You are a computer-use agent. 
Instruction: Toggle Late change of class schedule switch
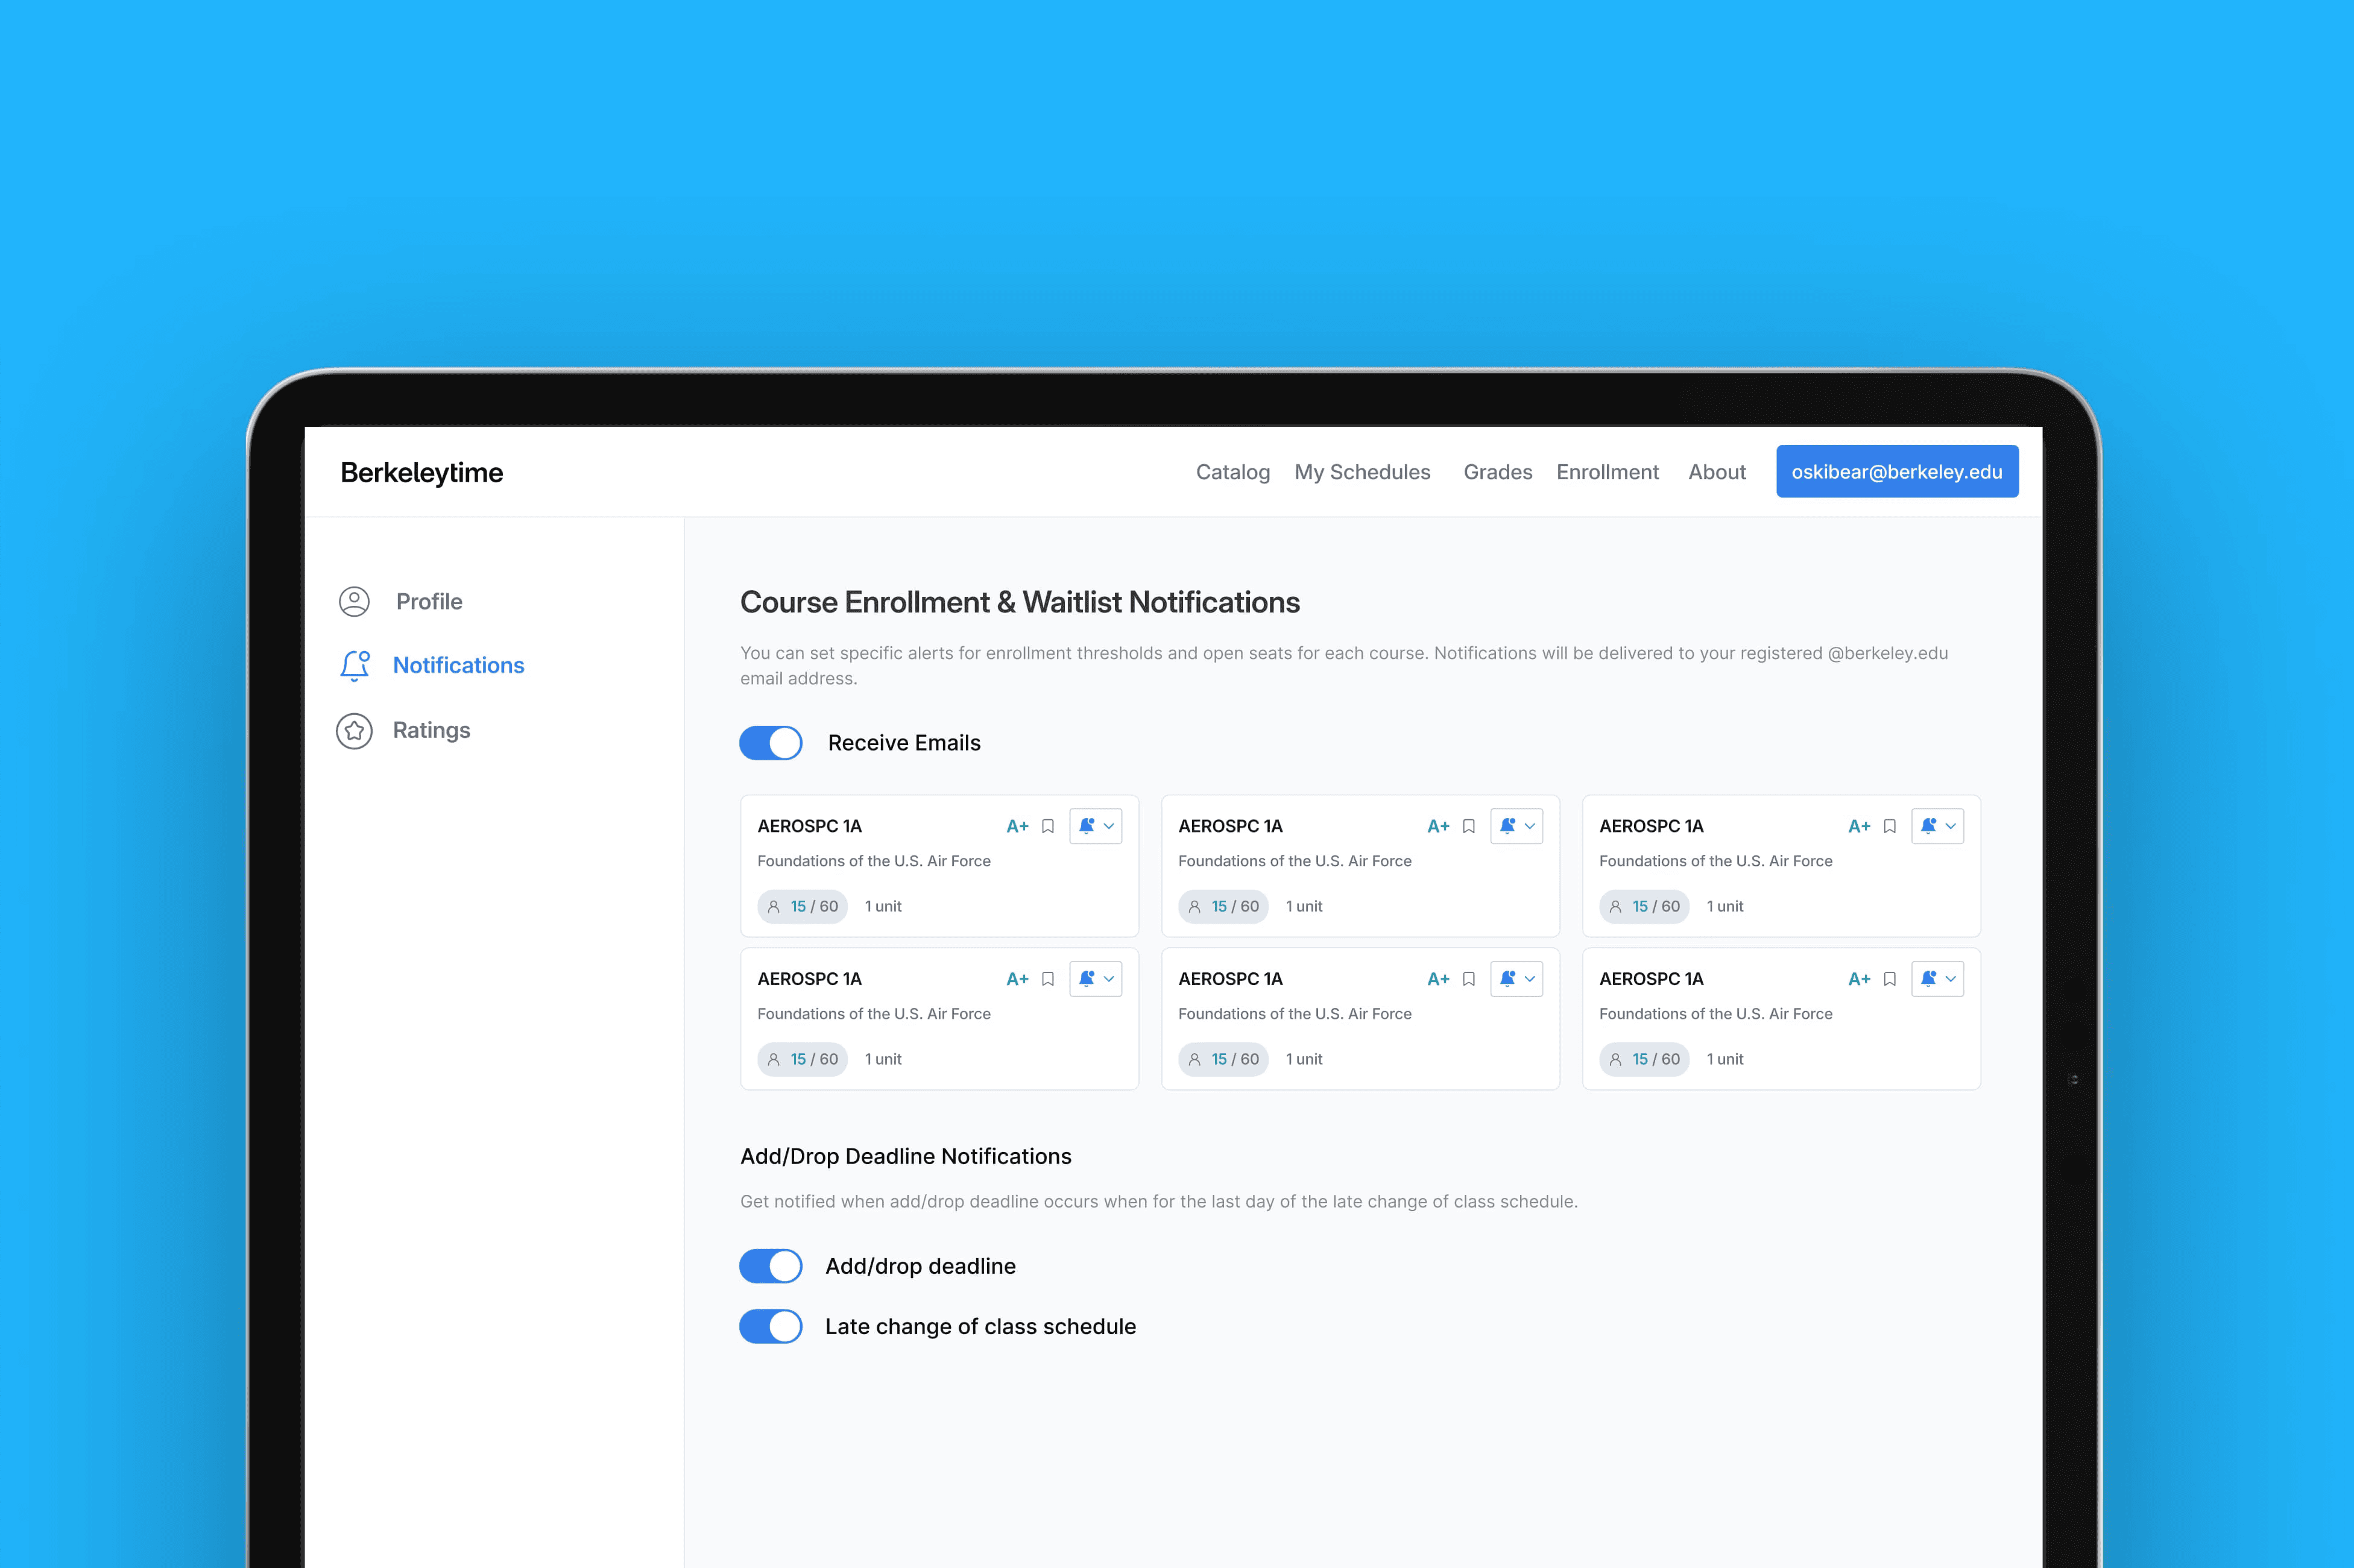(x=771, y=1326)
